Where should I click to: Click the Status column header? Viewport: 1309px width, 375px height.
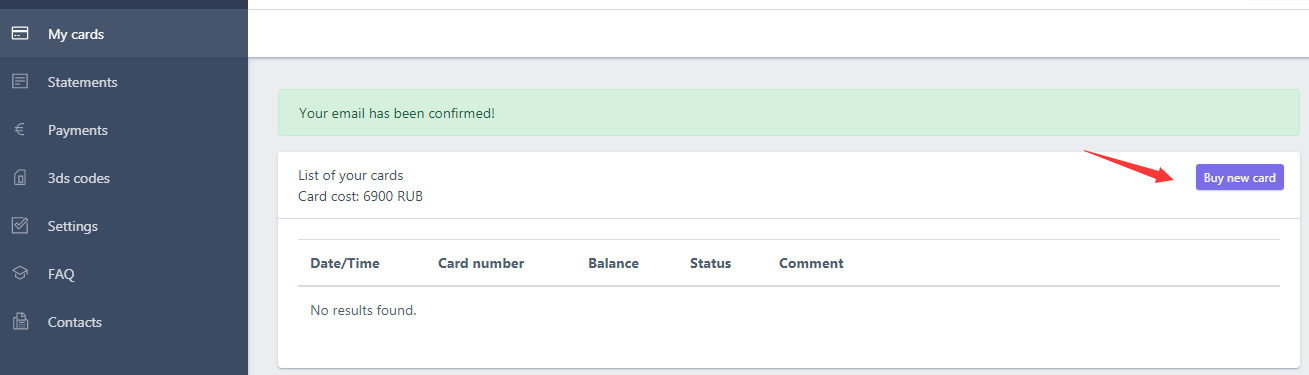710,263
